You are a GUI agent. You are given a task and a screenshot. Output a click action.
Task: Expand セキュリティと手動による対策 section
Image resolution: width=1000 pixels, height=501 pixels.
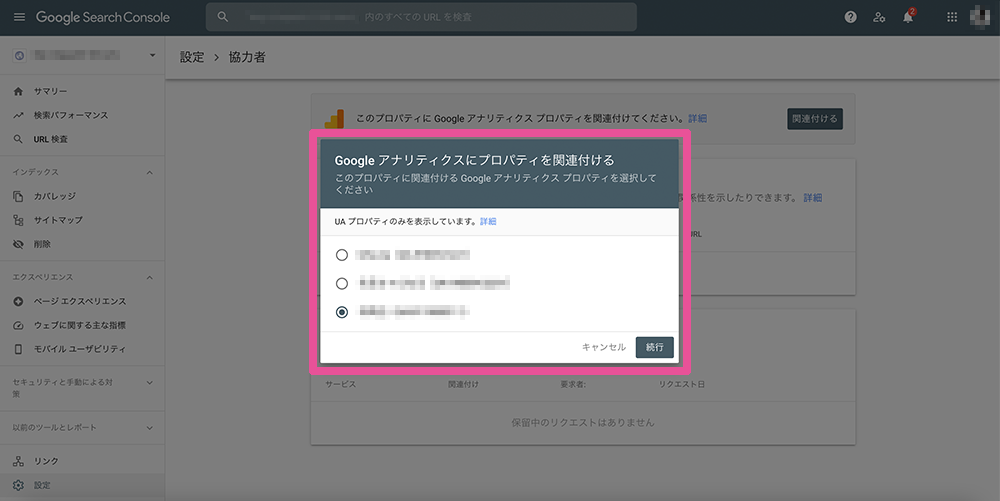[150, 382]
